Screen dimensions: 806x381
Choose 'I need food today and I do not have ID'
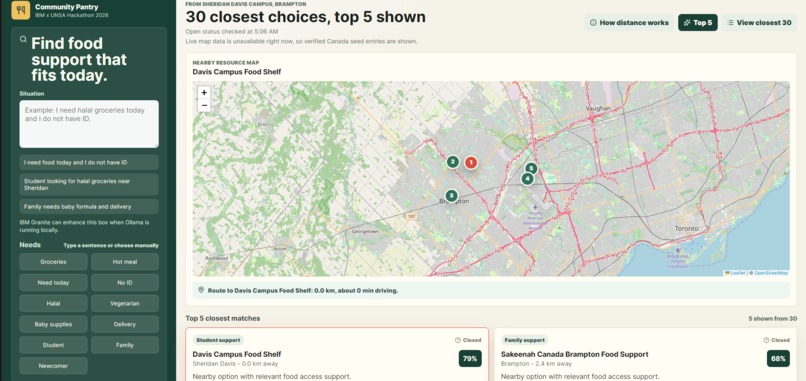[89, 162]
